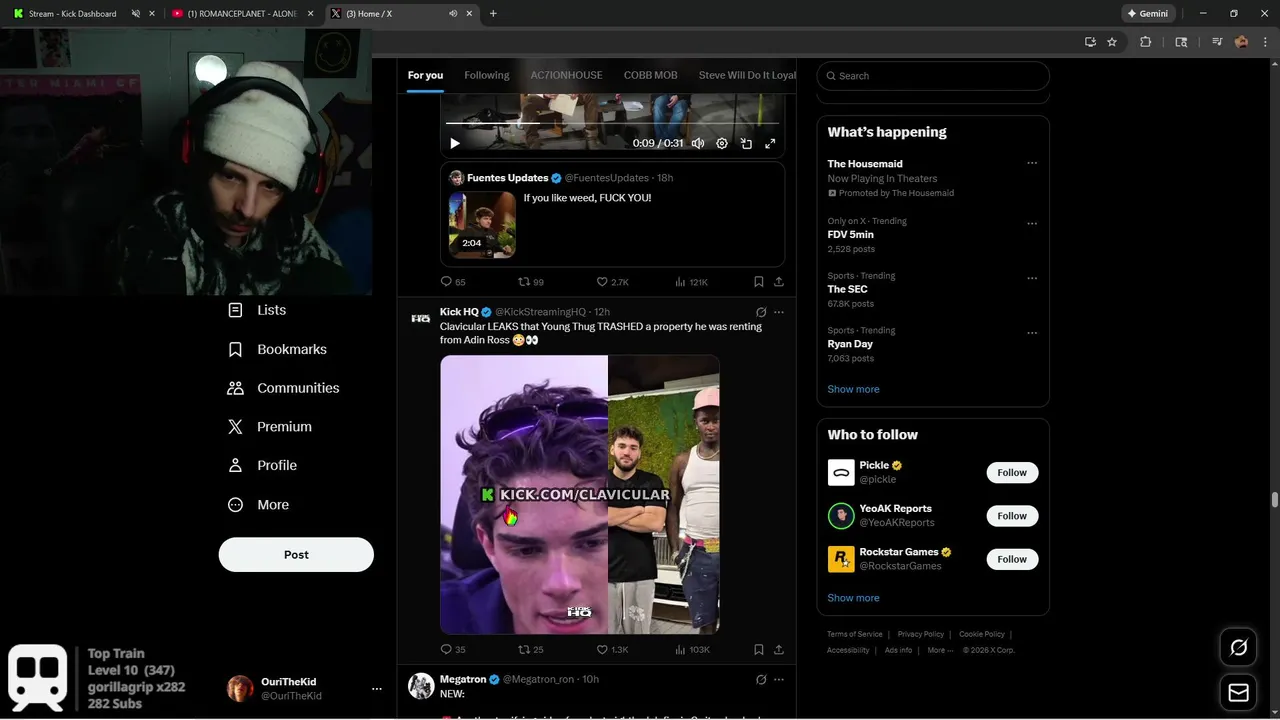Play the video at top of feed
1280x720 pixels.
click(x=454, y=143)
